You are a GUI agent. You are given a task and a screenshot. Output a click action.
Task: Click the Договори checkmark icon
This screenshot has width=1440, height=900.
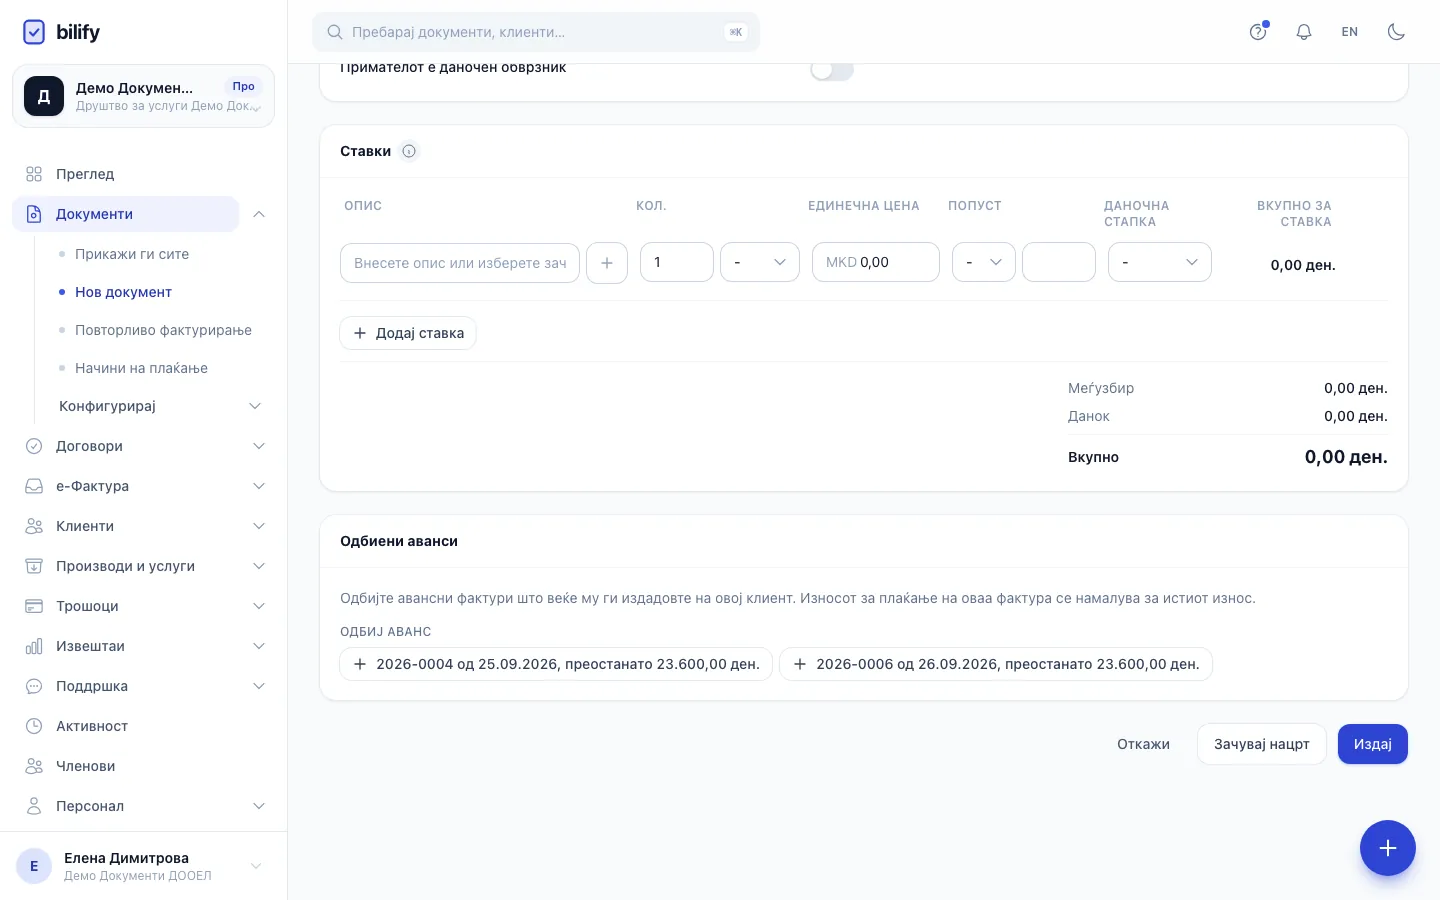tap(34, 446)
